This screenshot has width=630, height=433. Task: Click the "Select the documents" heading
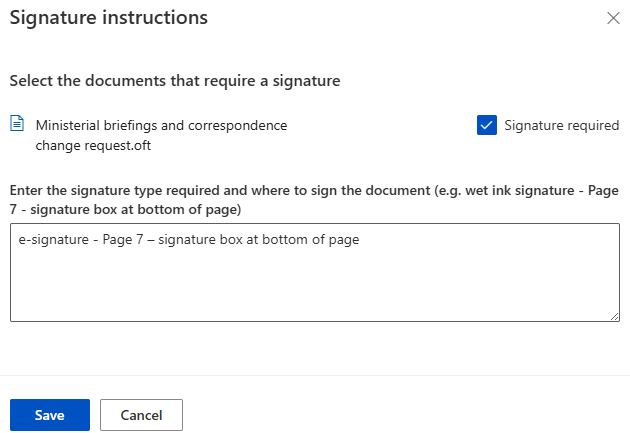coord(175,81)
